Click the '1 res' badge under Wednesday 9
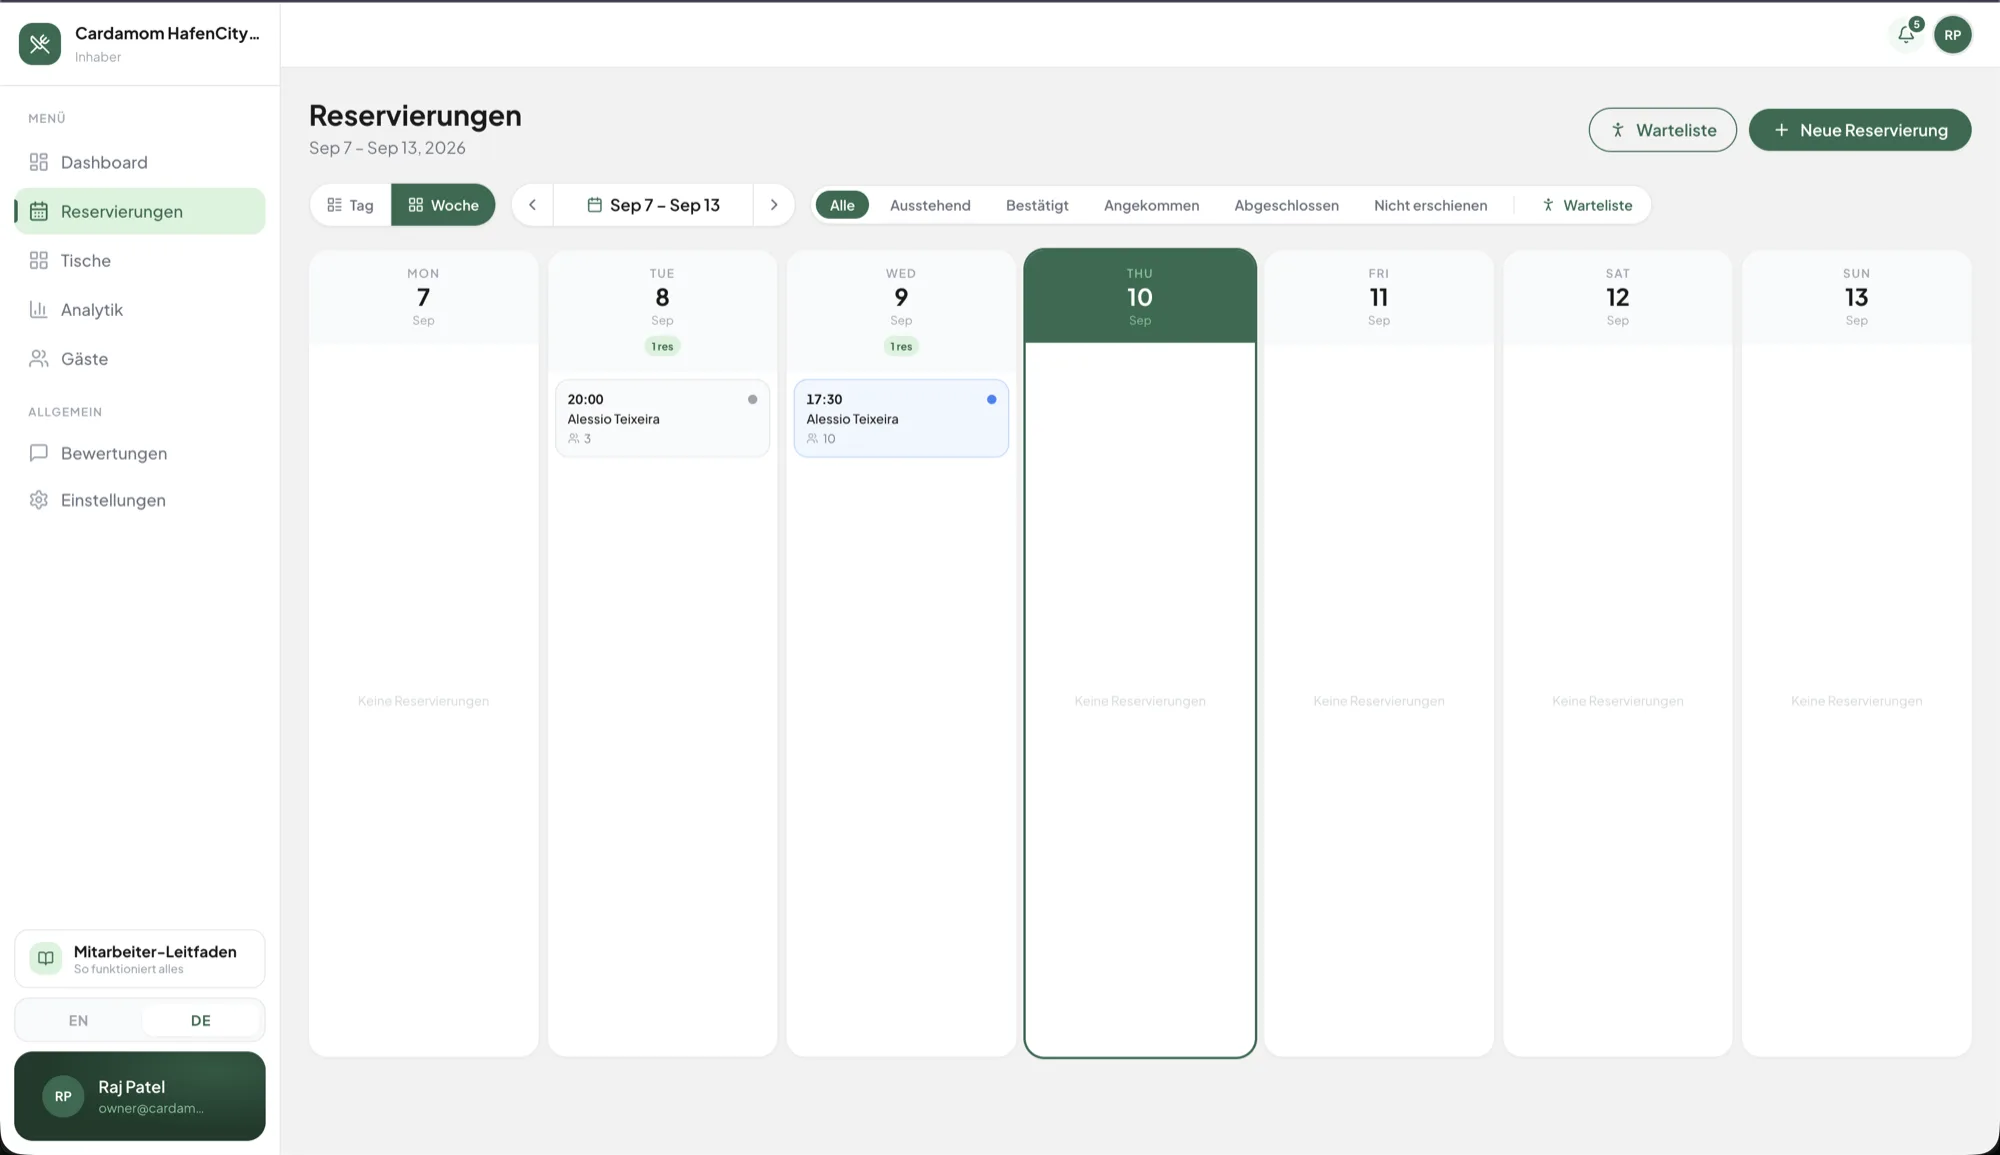Screen dimensions: 2000x1155 point(901,346)
